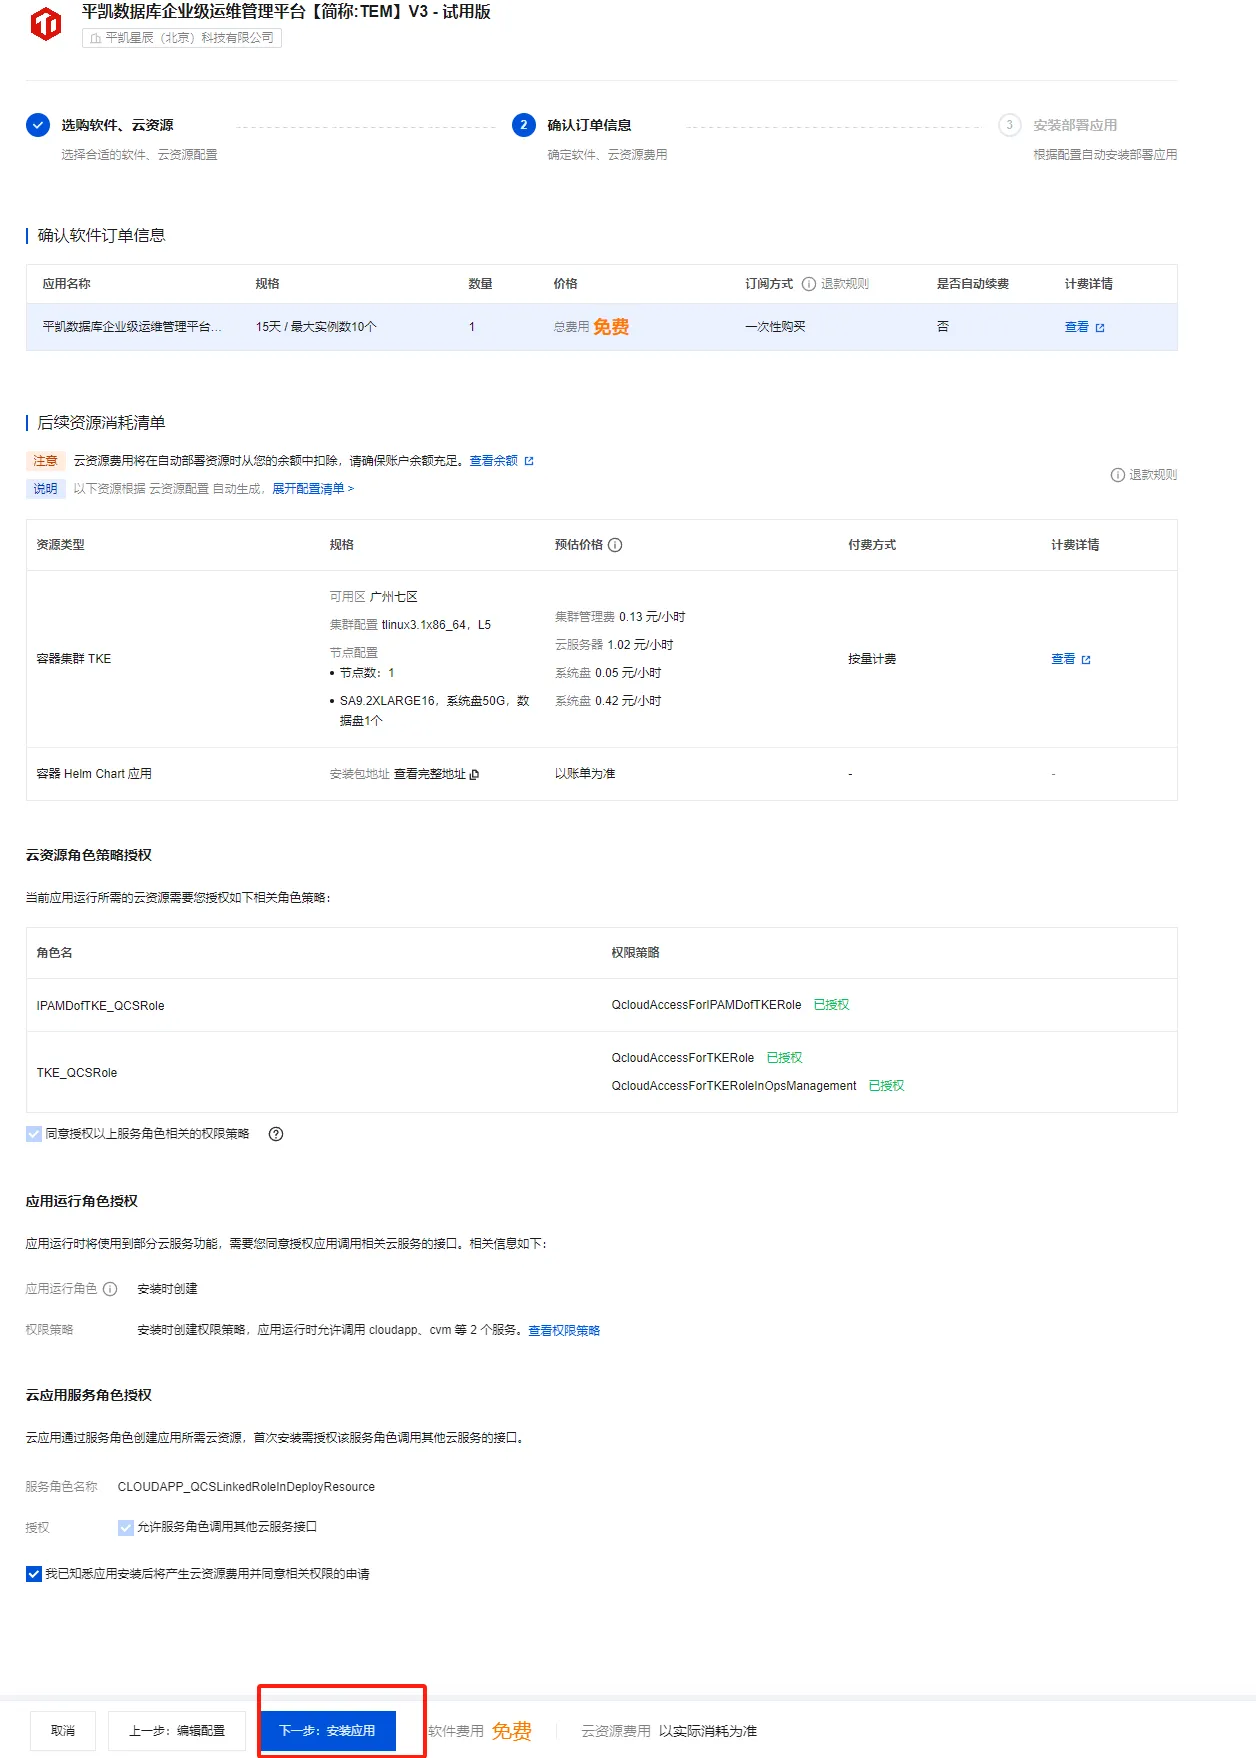The image size is (1256, 1758).
Task: Expand the configuration list via 展开配置清单
Action: (313, 489)
